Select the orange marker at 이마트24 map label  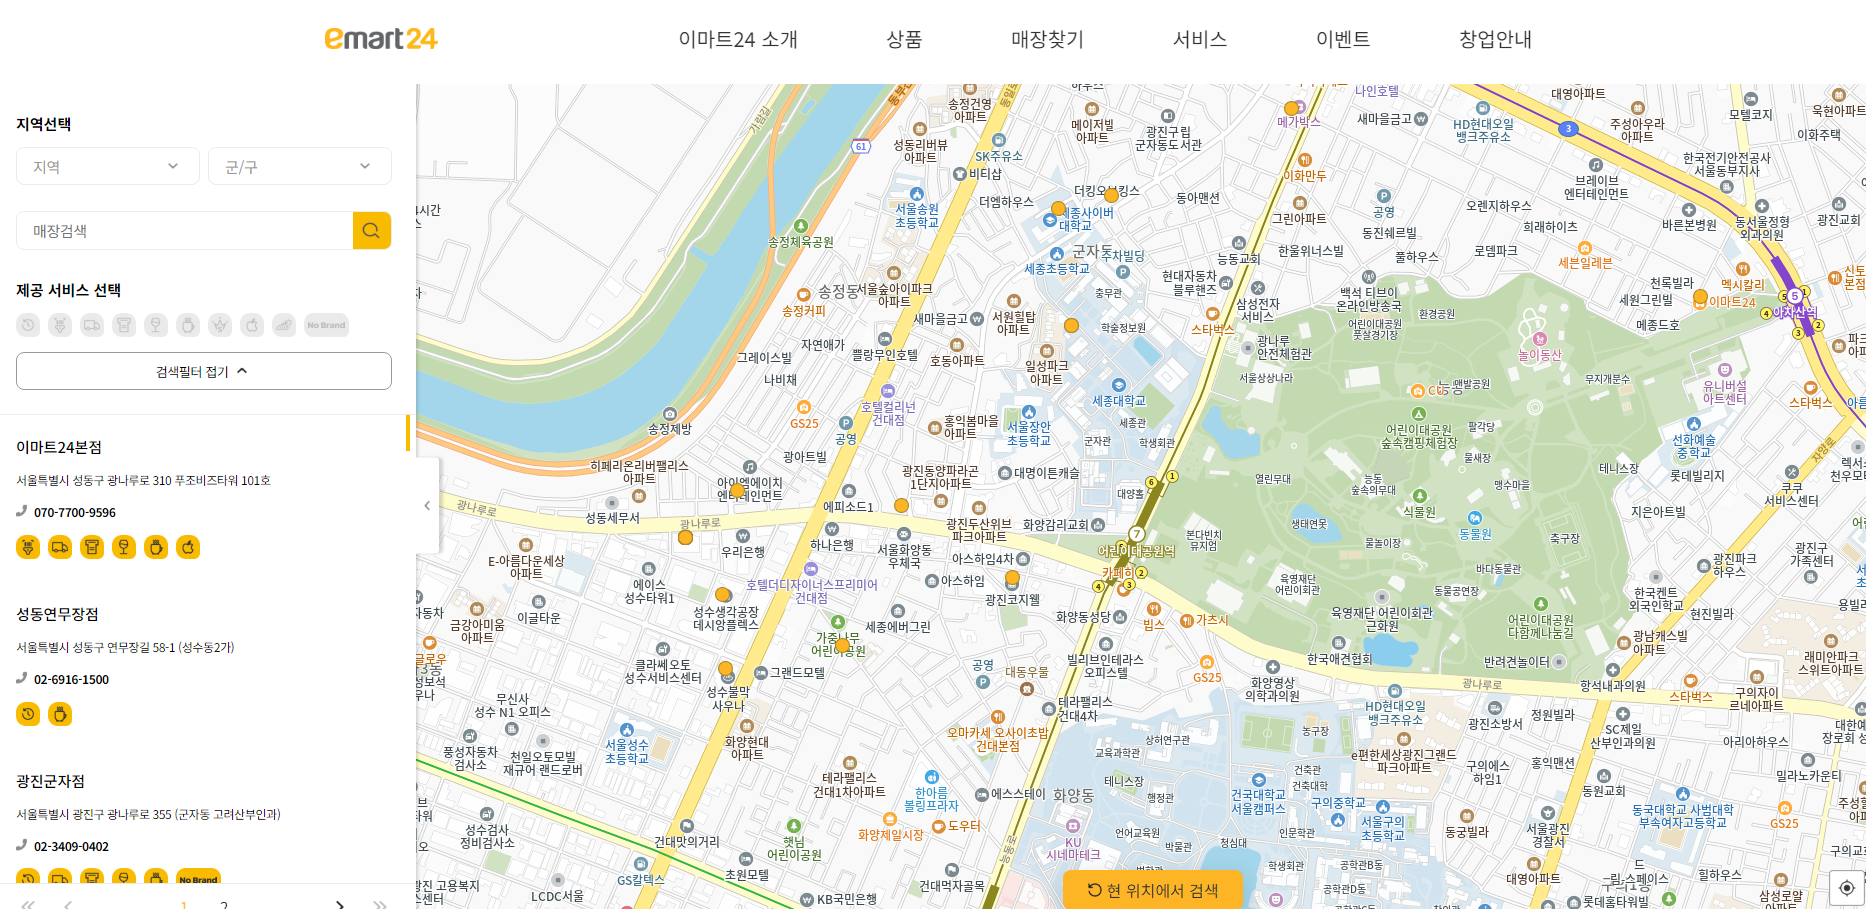tap(1700, 297)
